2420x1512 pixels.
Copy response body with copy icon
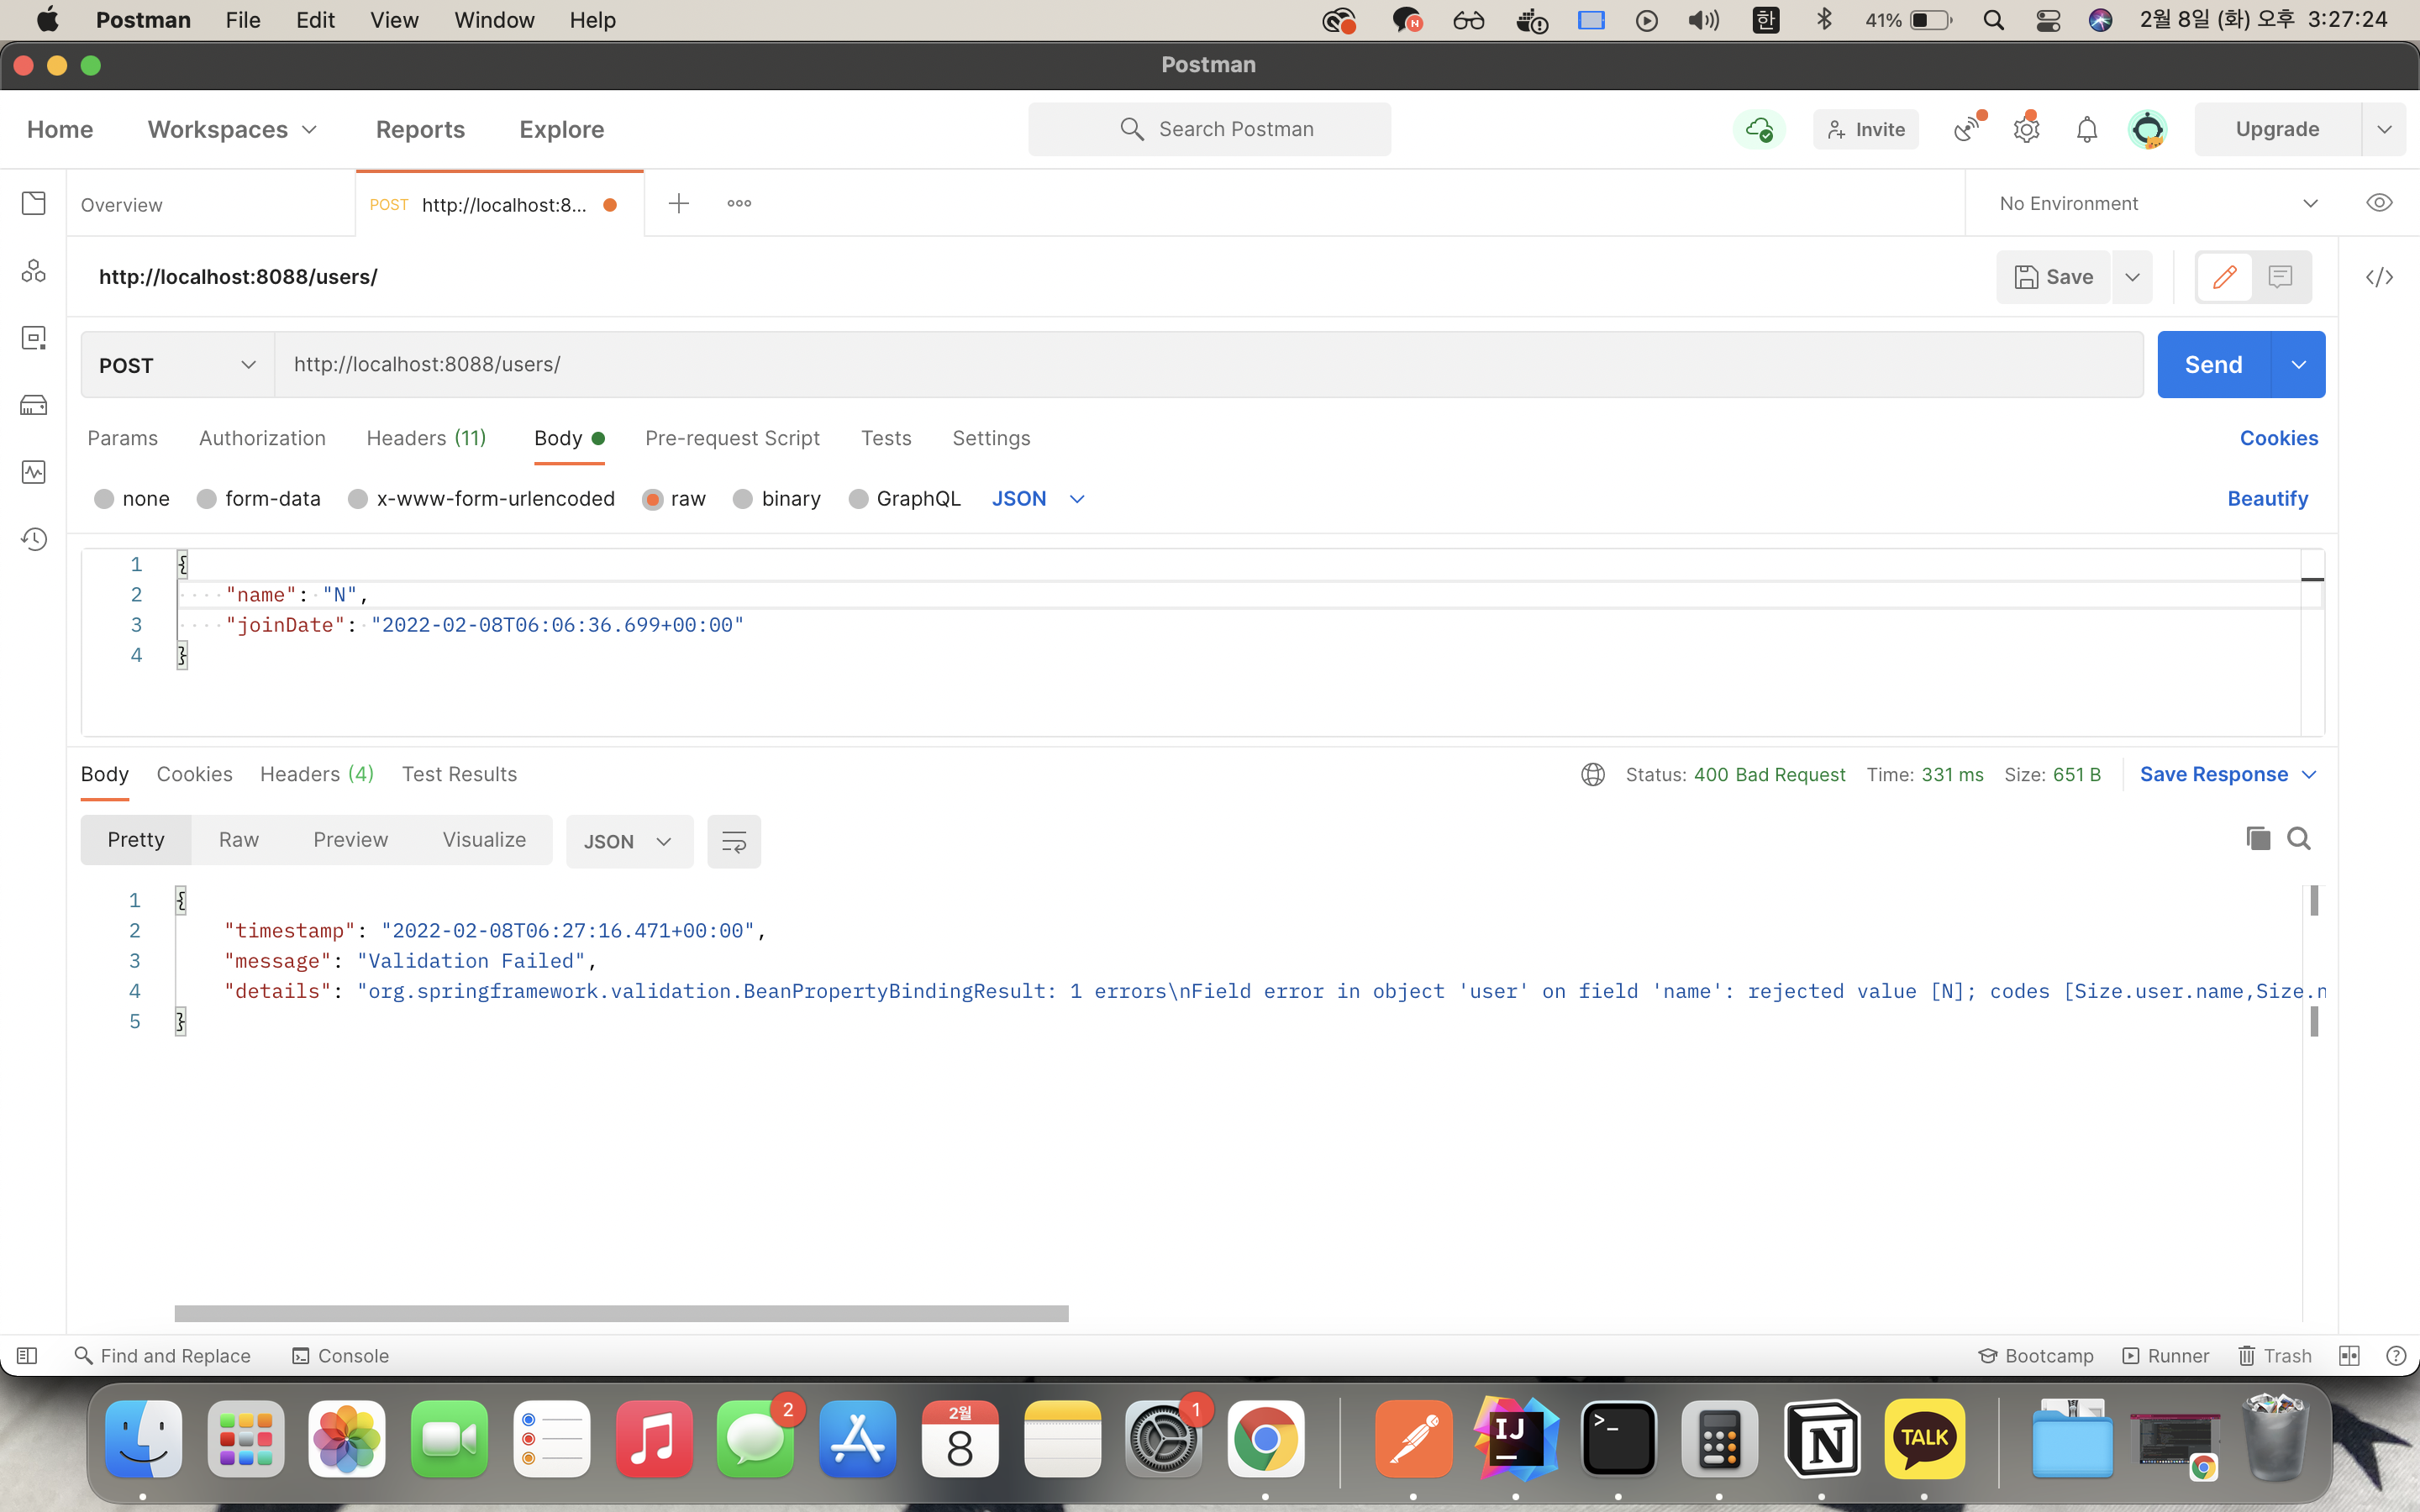click(x=2257, y=838)
